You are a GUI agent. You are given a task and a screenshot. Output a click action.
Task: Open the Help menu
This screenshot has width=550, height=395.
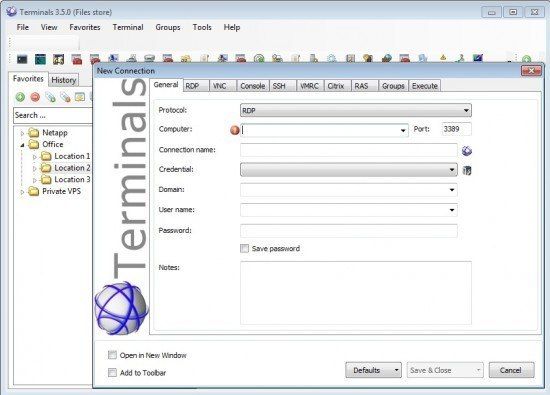click(232, 27)
